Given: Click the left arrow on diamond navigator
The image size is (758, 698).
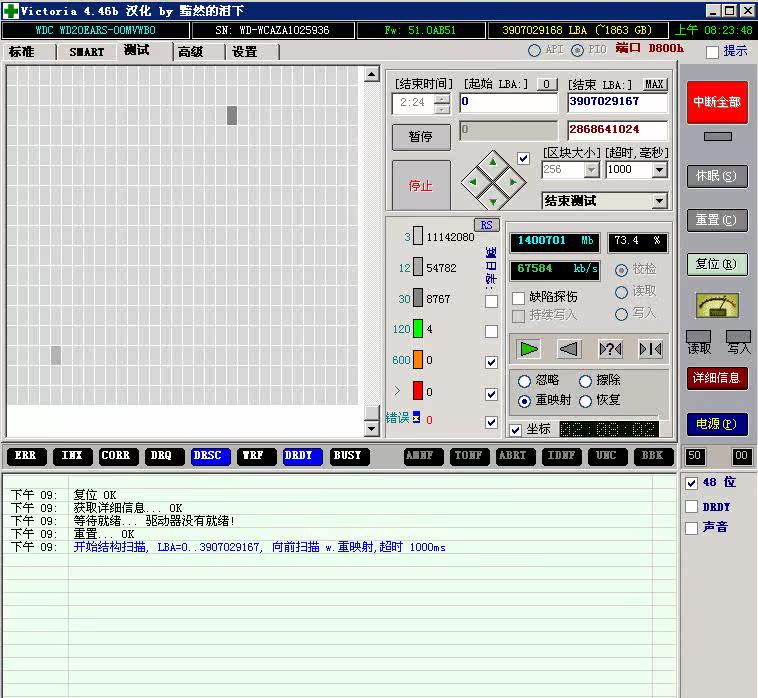Looking at the screenshot, I should (x=473, y=182).
